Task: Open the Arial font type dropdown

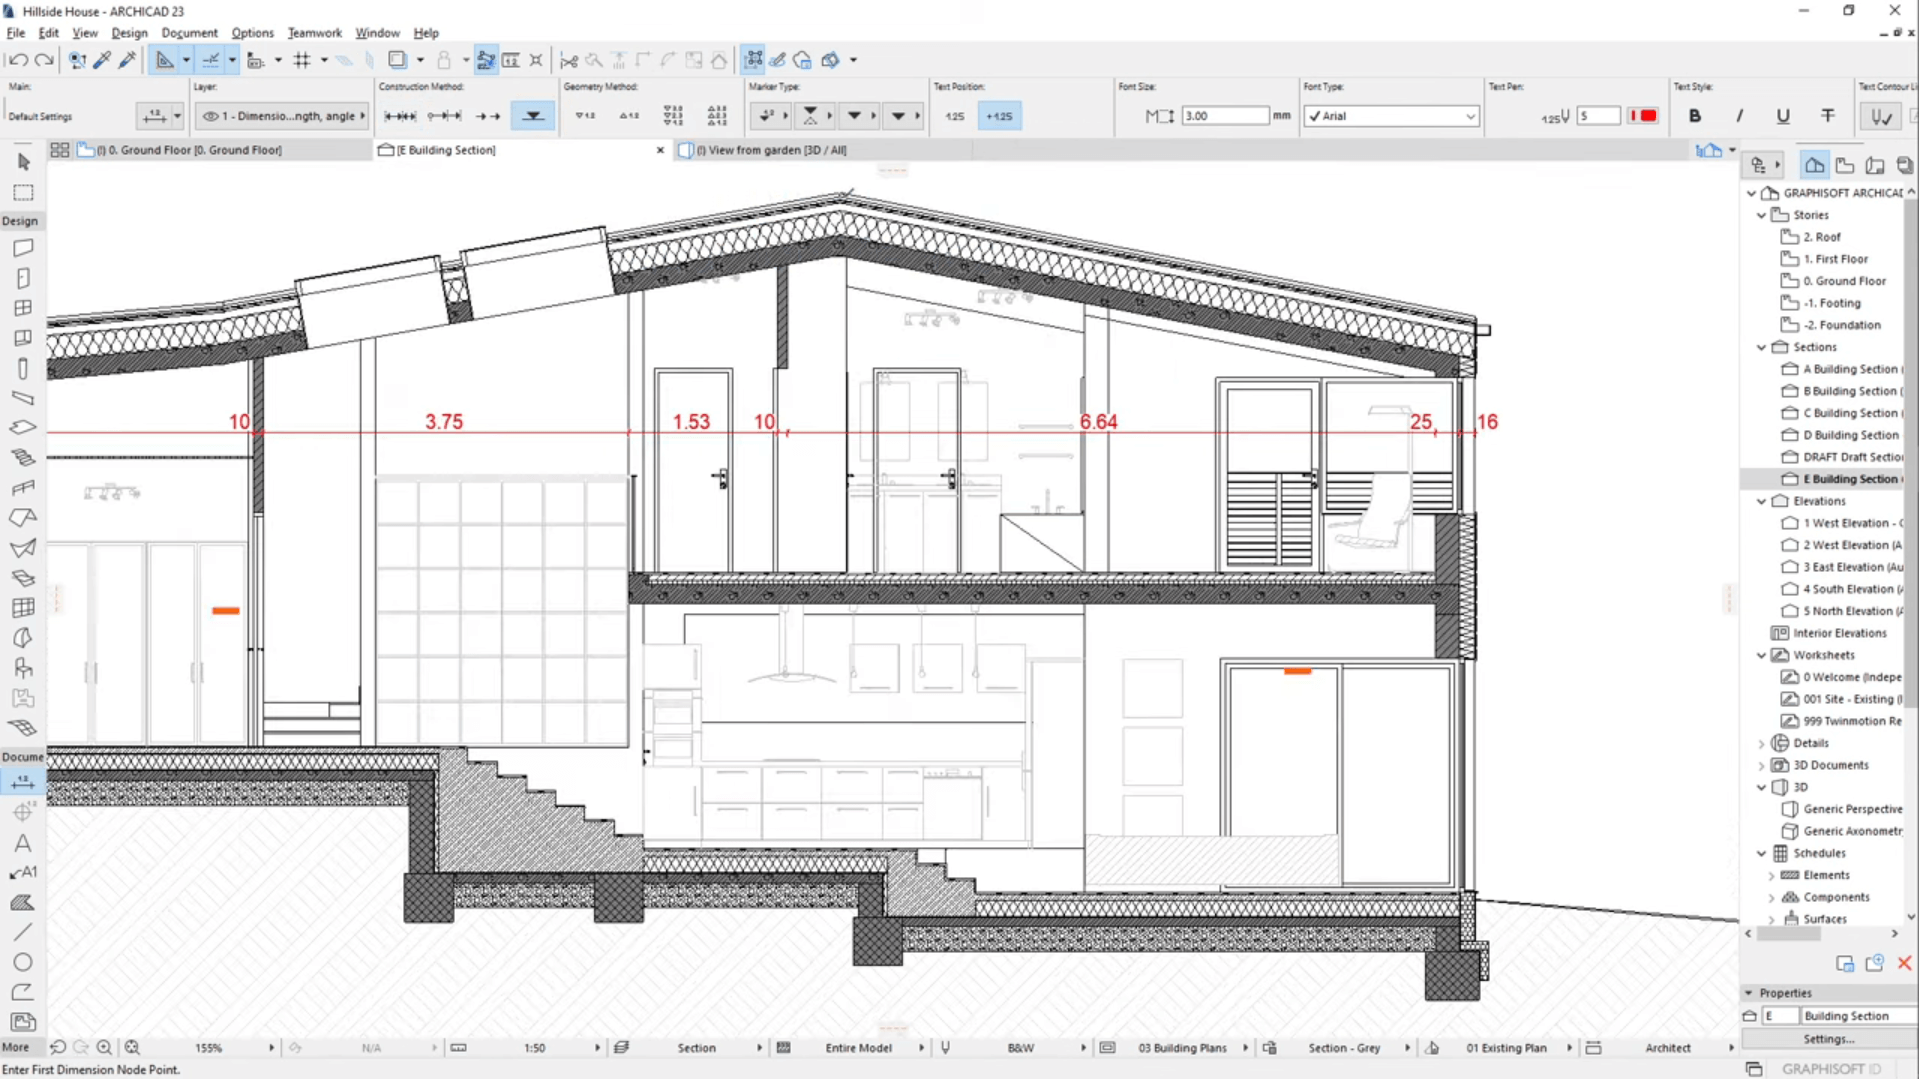Action: tap(1391, 116)
